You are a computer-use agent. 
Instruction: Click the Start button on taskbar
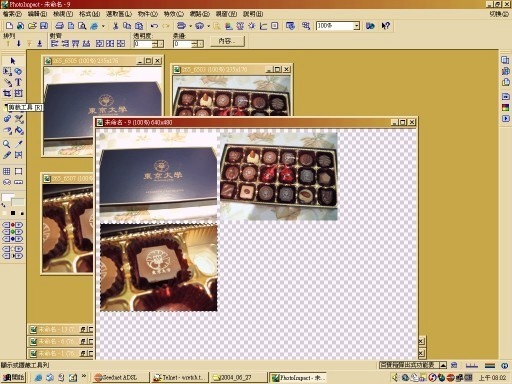(14, 377)
